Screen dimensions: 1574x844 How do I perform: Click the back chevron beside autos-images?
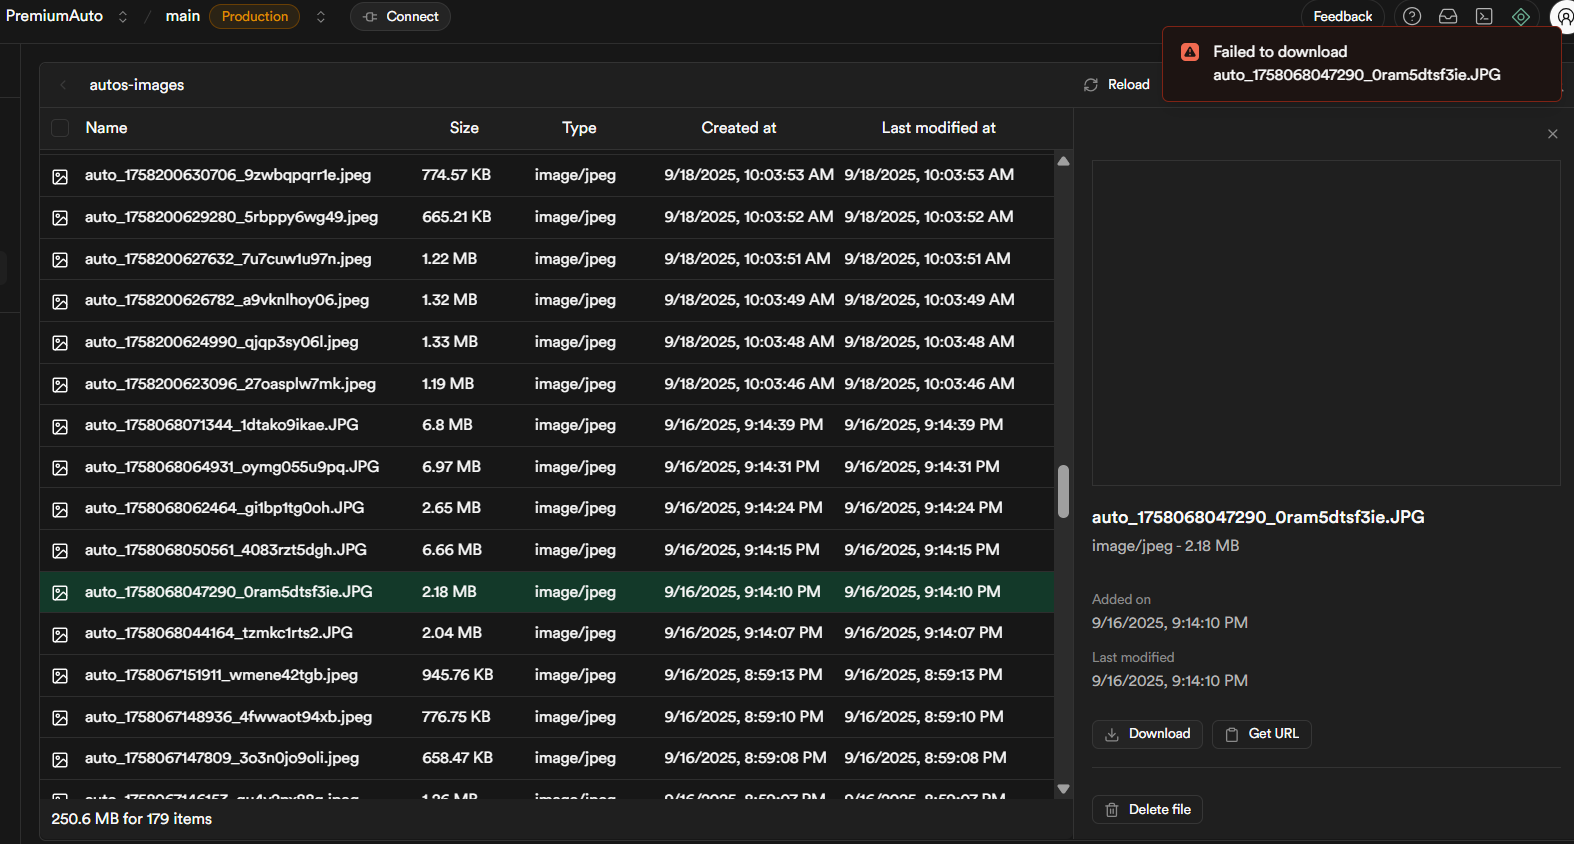point(63,85)
